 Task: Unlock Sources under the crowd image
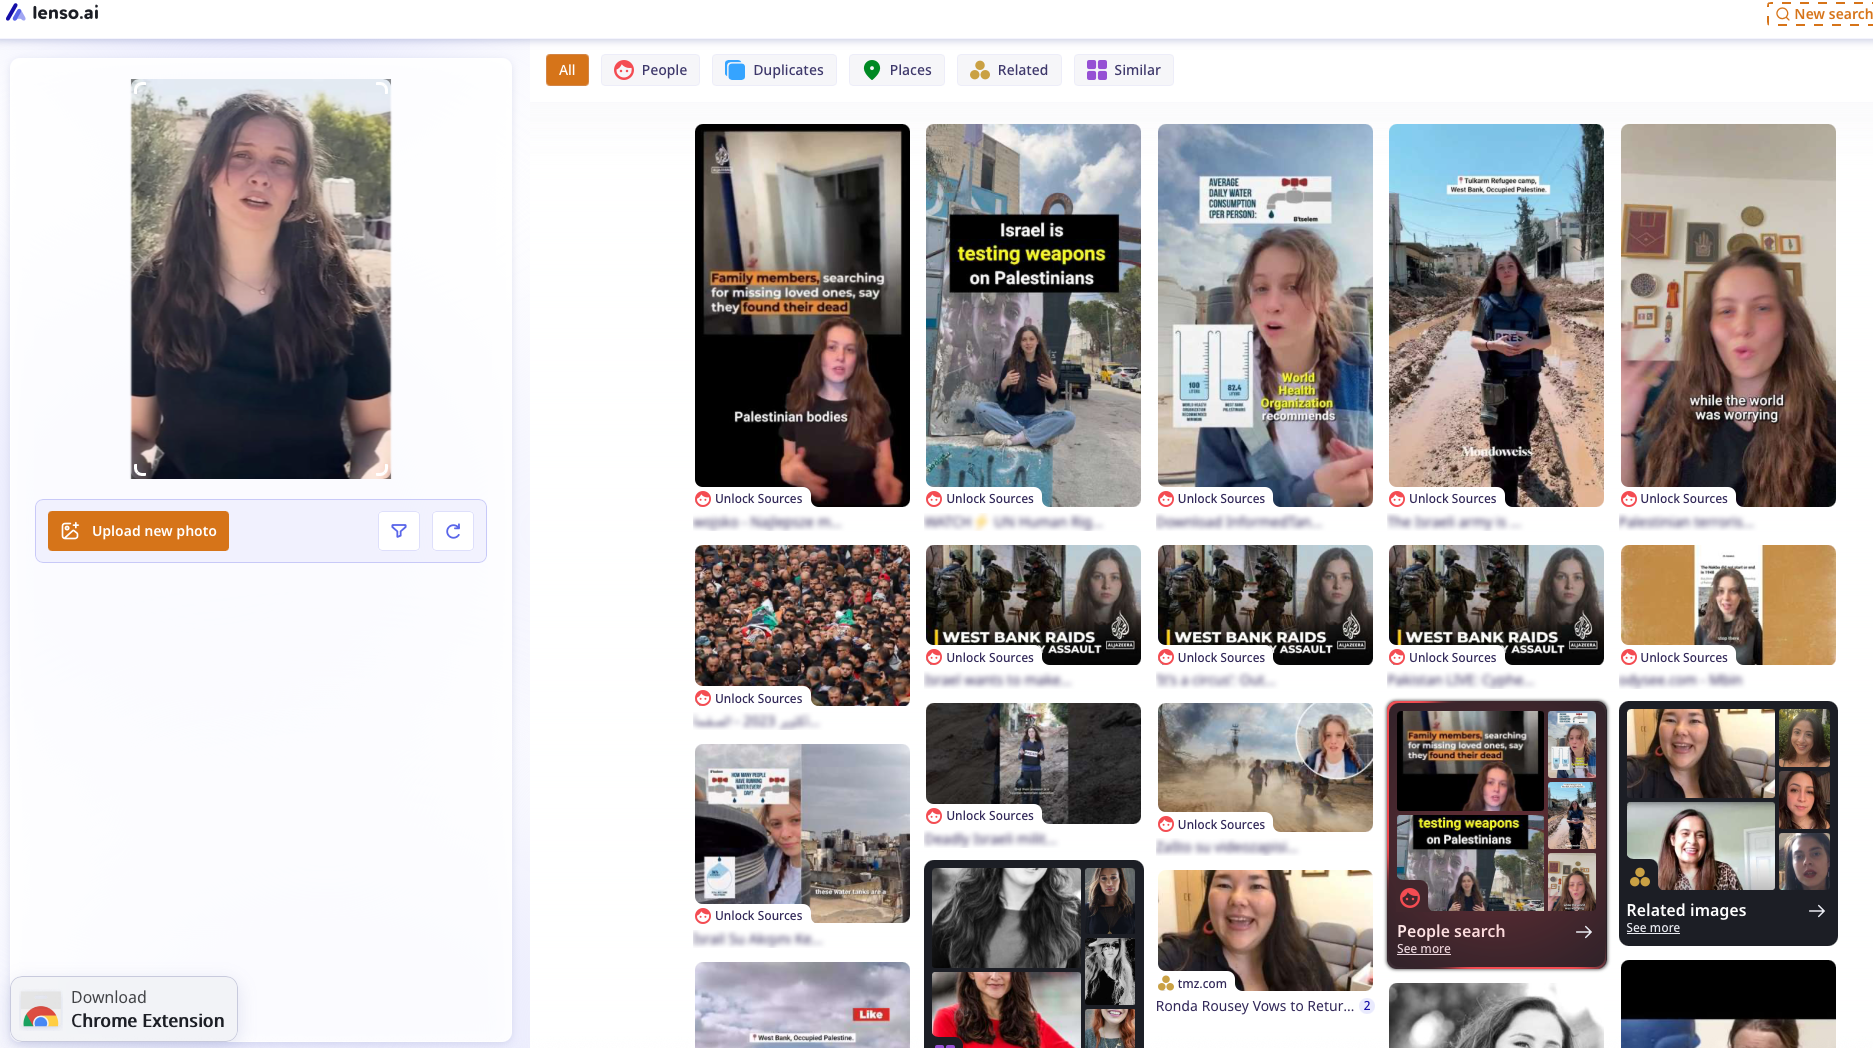click(x=749, y=699)
